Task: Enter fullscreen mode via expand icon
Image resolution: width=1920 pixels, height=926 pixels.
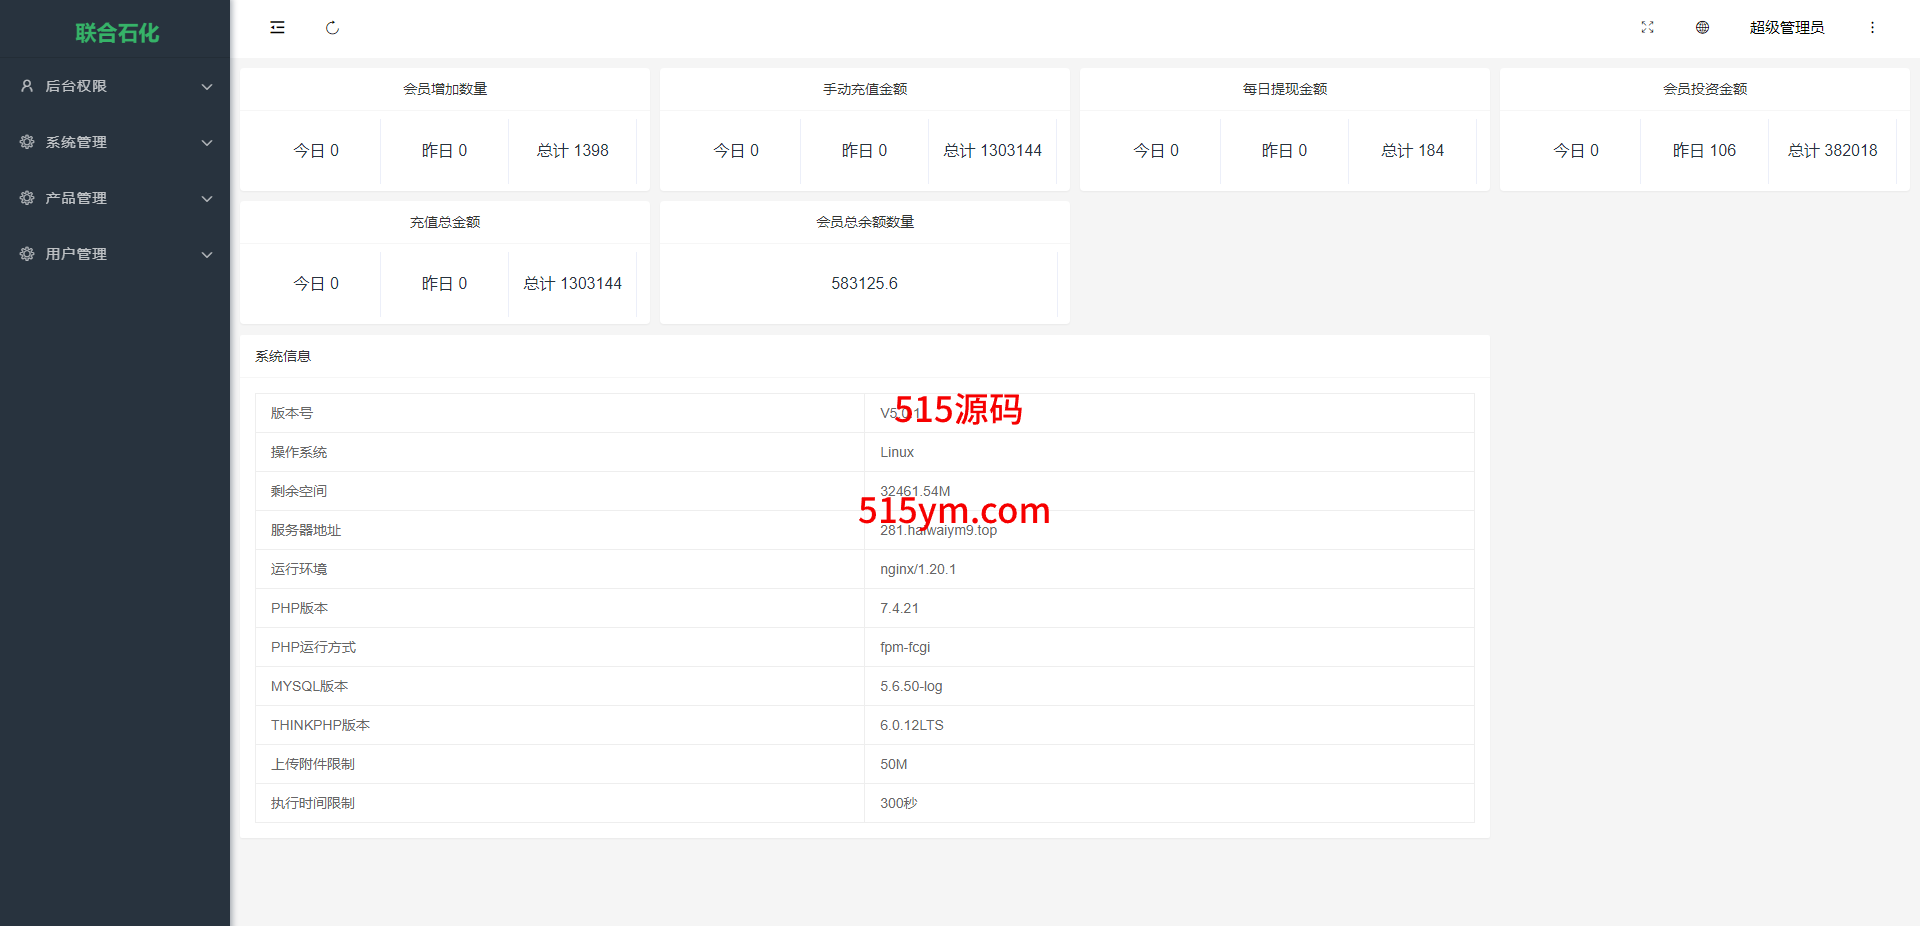Action: (x=1647, y=28)
